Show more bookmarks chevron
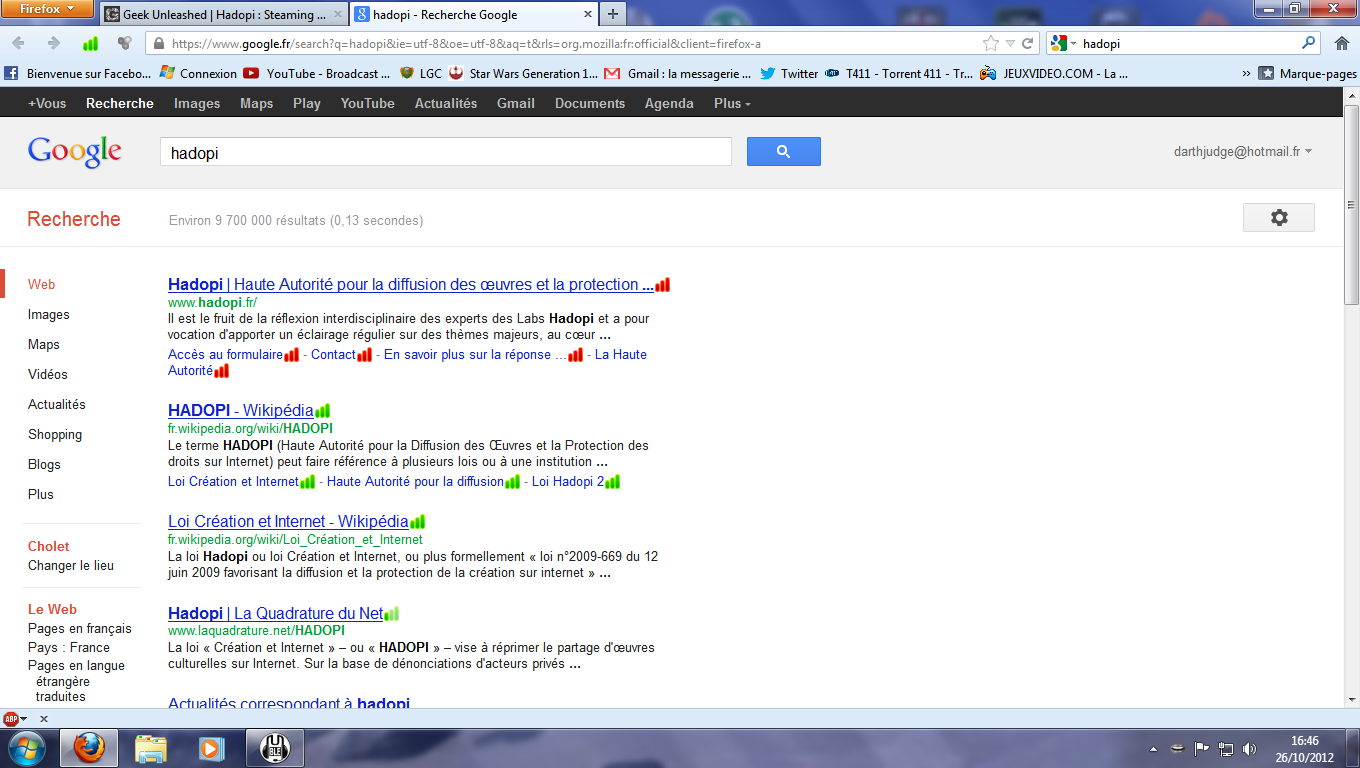The height and width of the screenshot is (768, 1360). 1246,73
